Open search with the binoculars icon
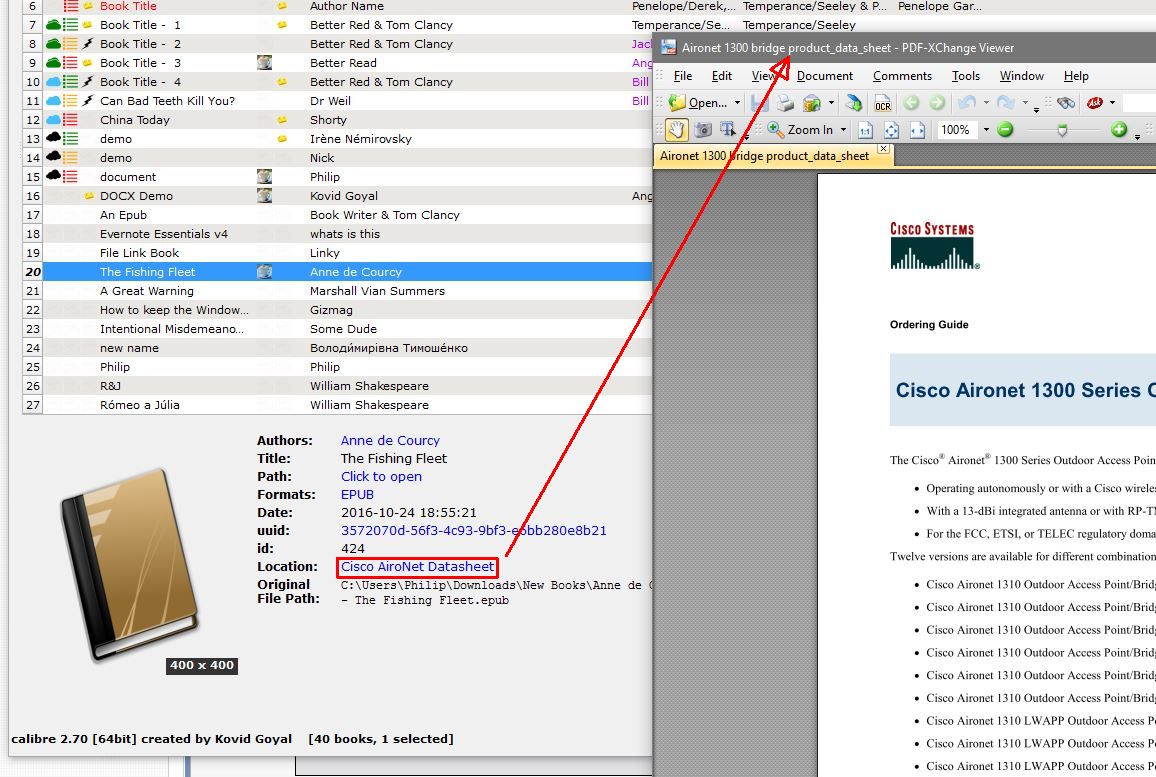The height and width of the screenshot is (777, 1156). pyautogui.click(x=1065, y=103)
